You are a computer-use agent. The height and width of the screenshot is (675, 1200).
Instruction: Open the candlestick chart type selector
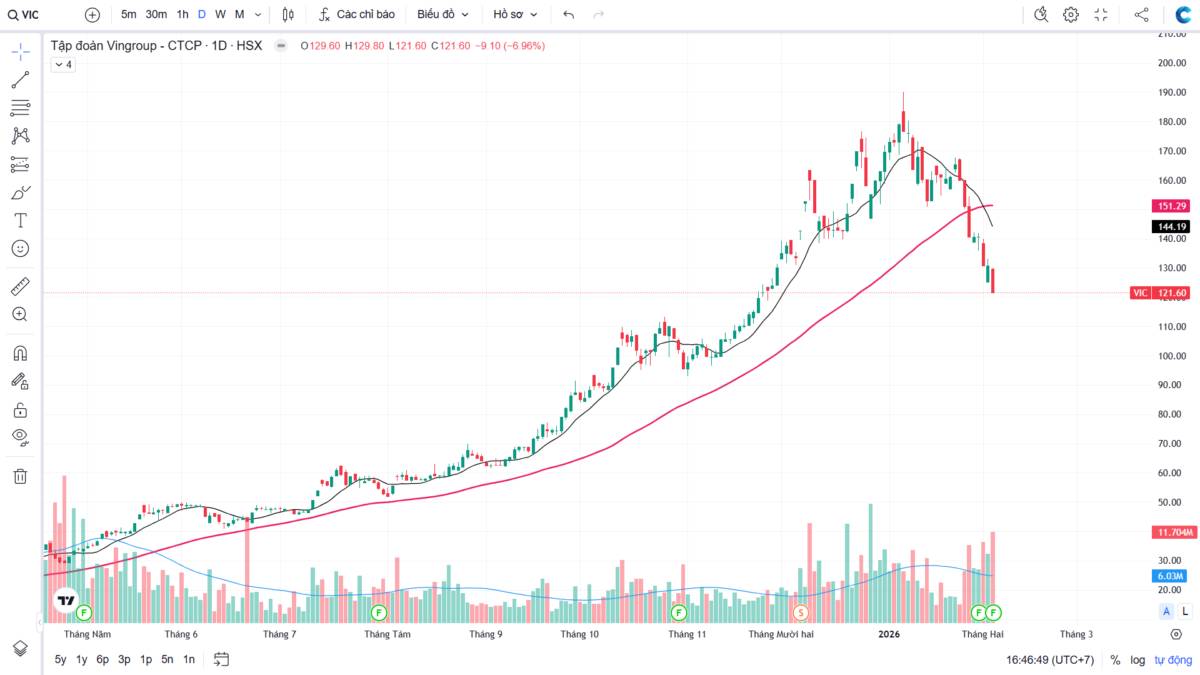pyautogui.click(x=288, y=15)
